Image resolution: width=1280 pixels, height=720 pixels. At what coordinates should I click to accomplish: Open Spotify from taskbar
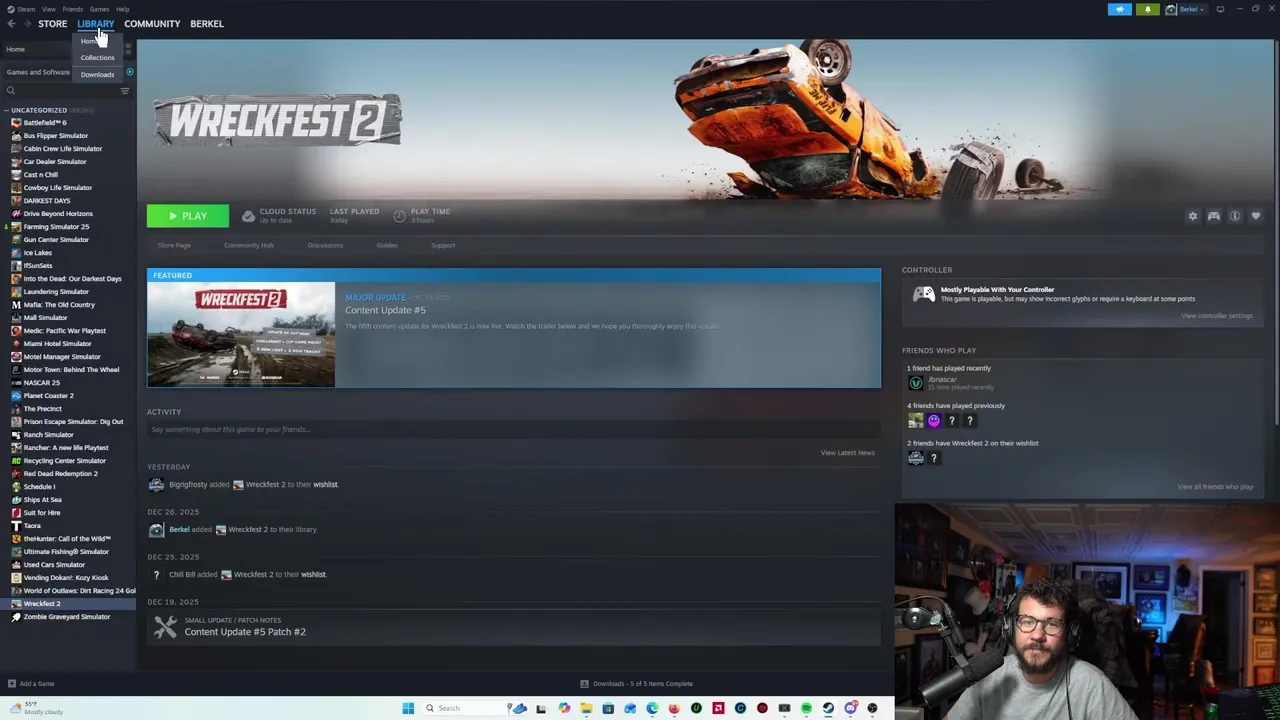pyautogui.click(x=806, y=708)
